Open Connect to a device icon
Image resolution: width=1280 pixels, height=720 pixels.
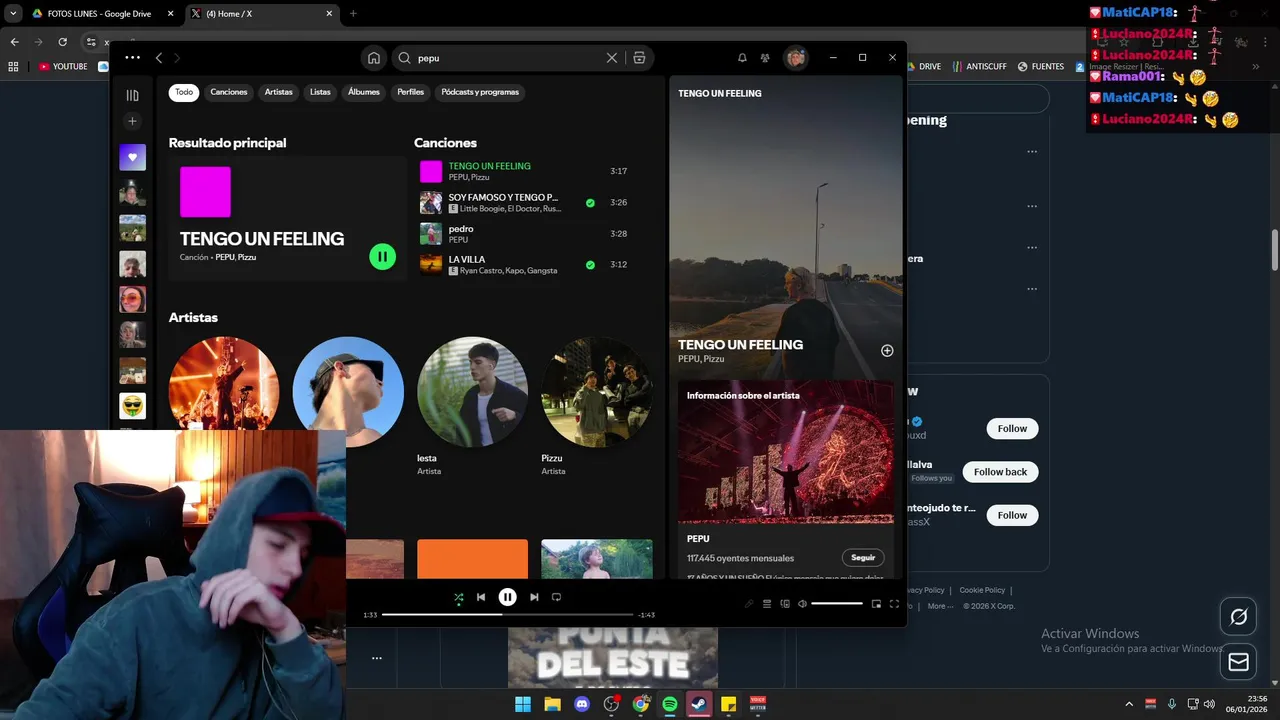click(785, 604)
